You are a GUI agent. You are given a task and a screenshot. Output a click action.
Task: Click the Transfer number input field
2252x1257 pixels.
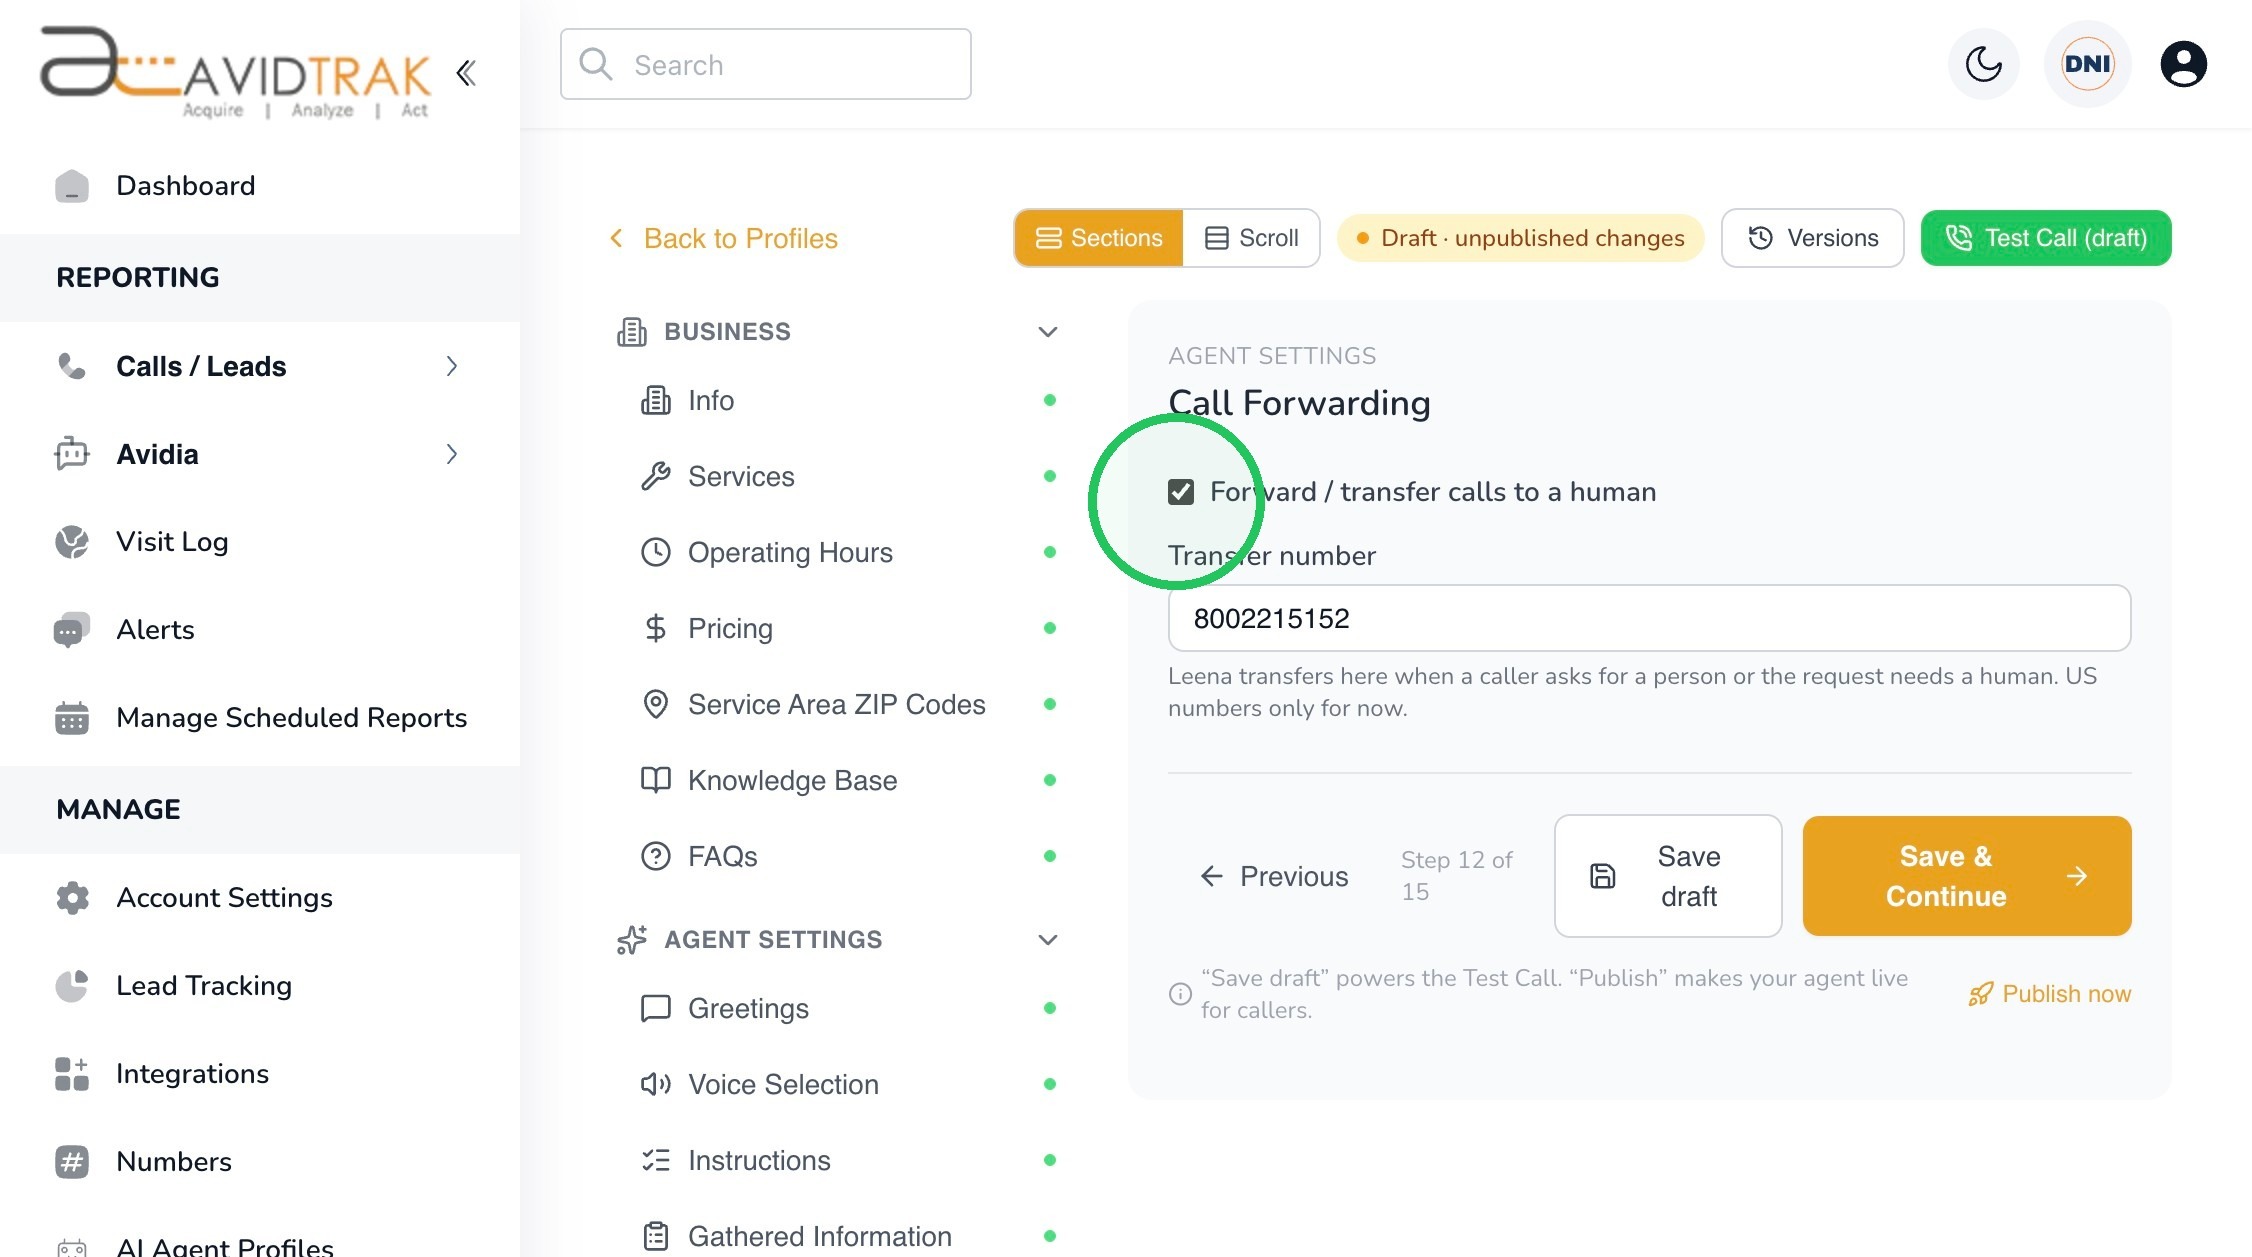tap(1649, 618)
